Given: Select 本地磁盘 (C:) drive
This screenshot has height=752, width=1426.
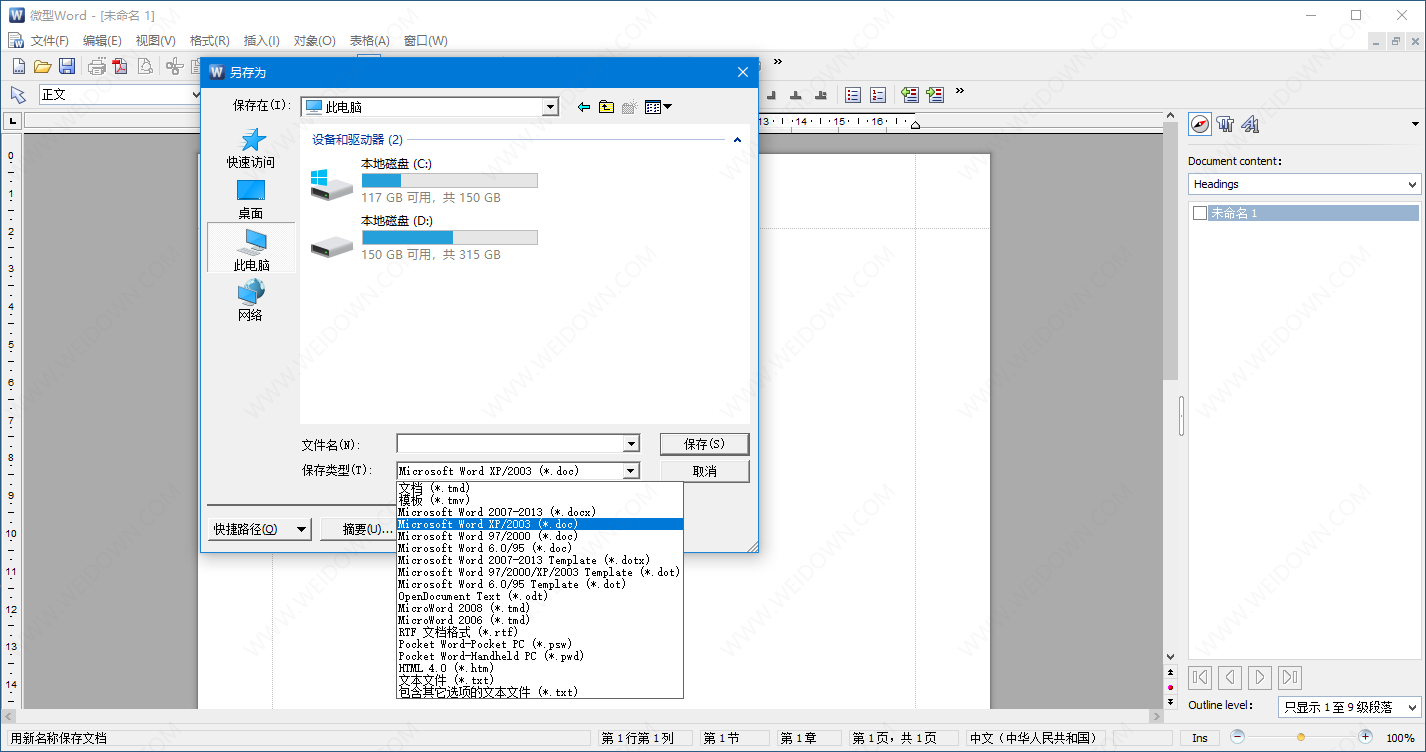Looking at the screenshot, I should [x=422, y=181].
